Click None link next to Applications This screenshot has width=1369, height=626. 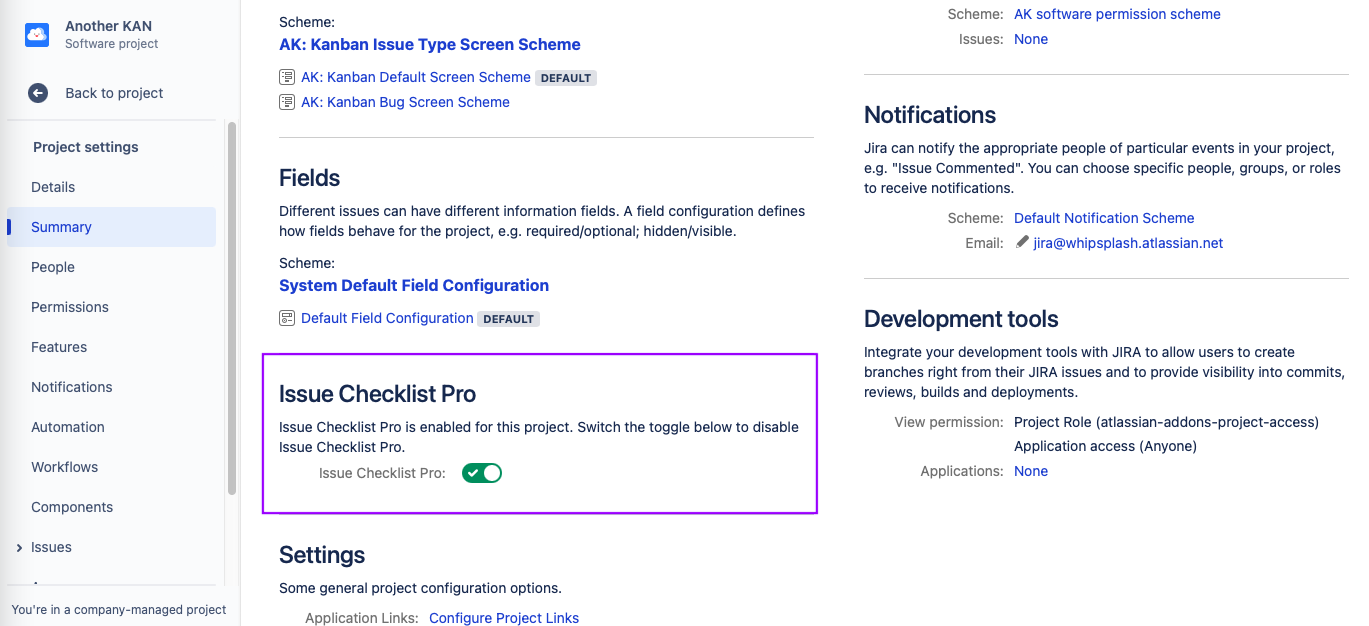coord(1030,471)
